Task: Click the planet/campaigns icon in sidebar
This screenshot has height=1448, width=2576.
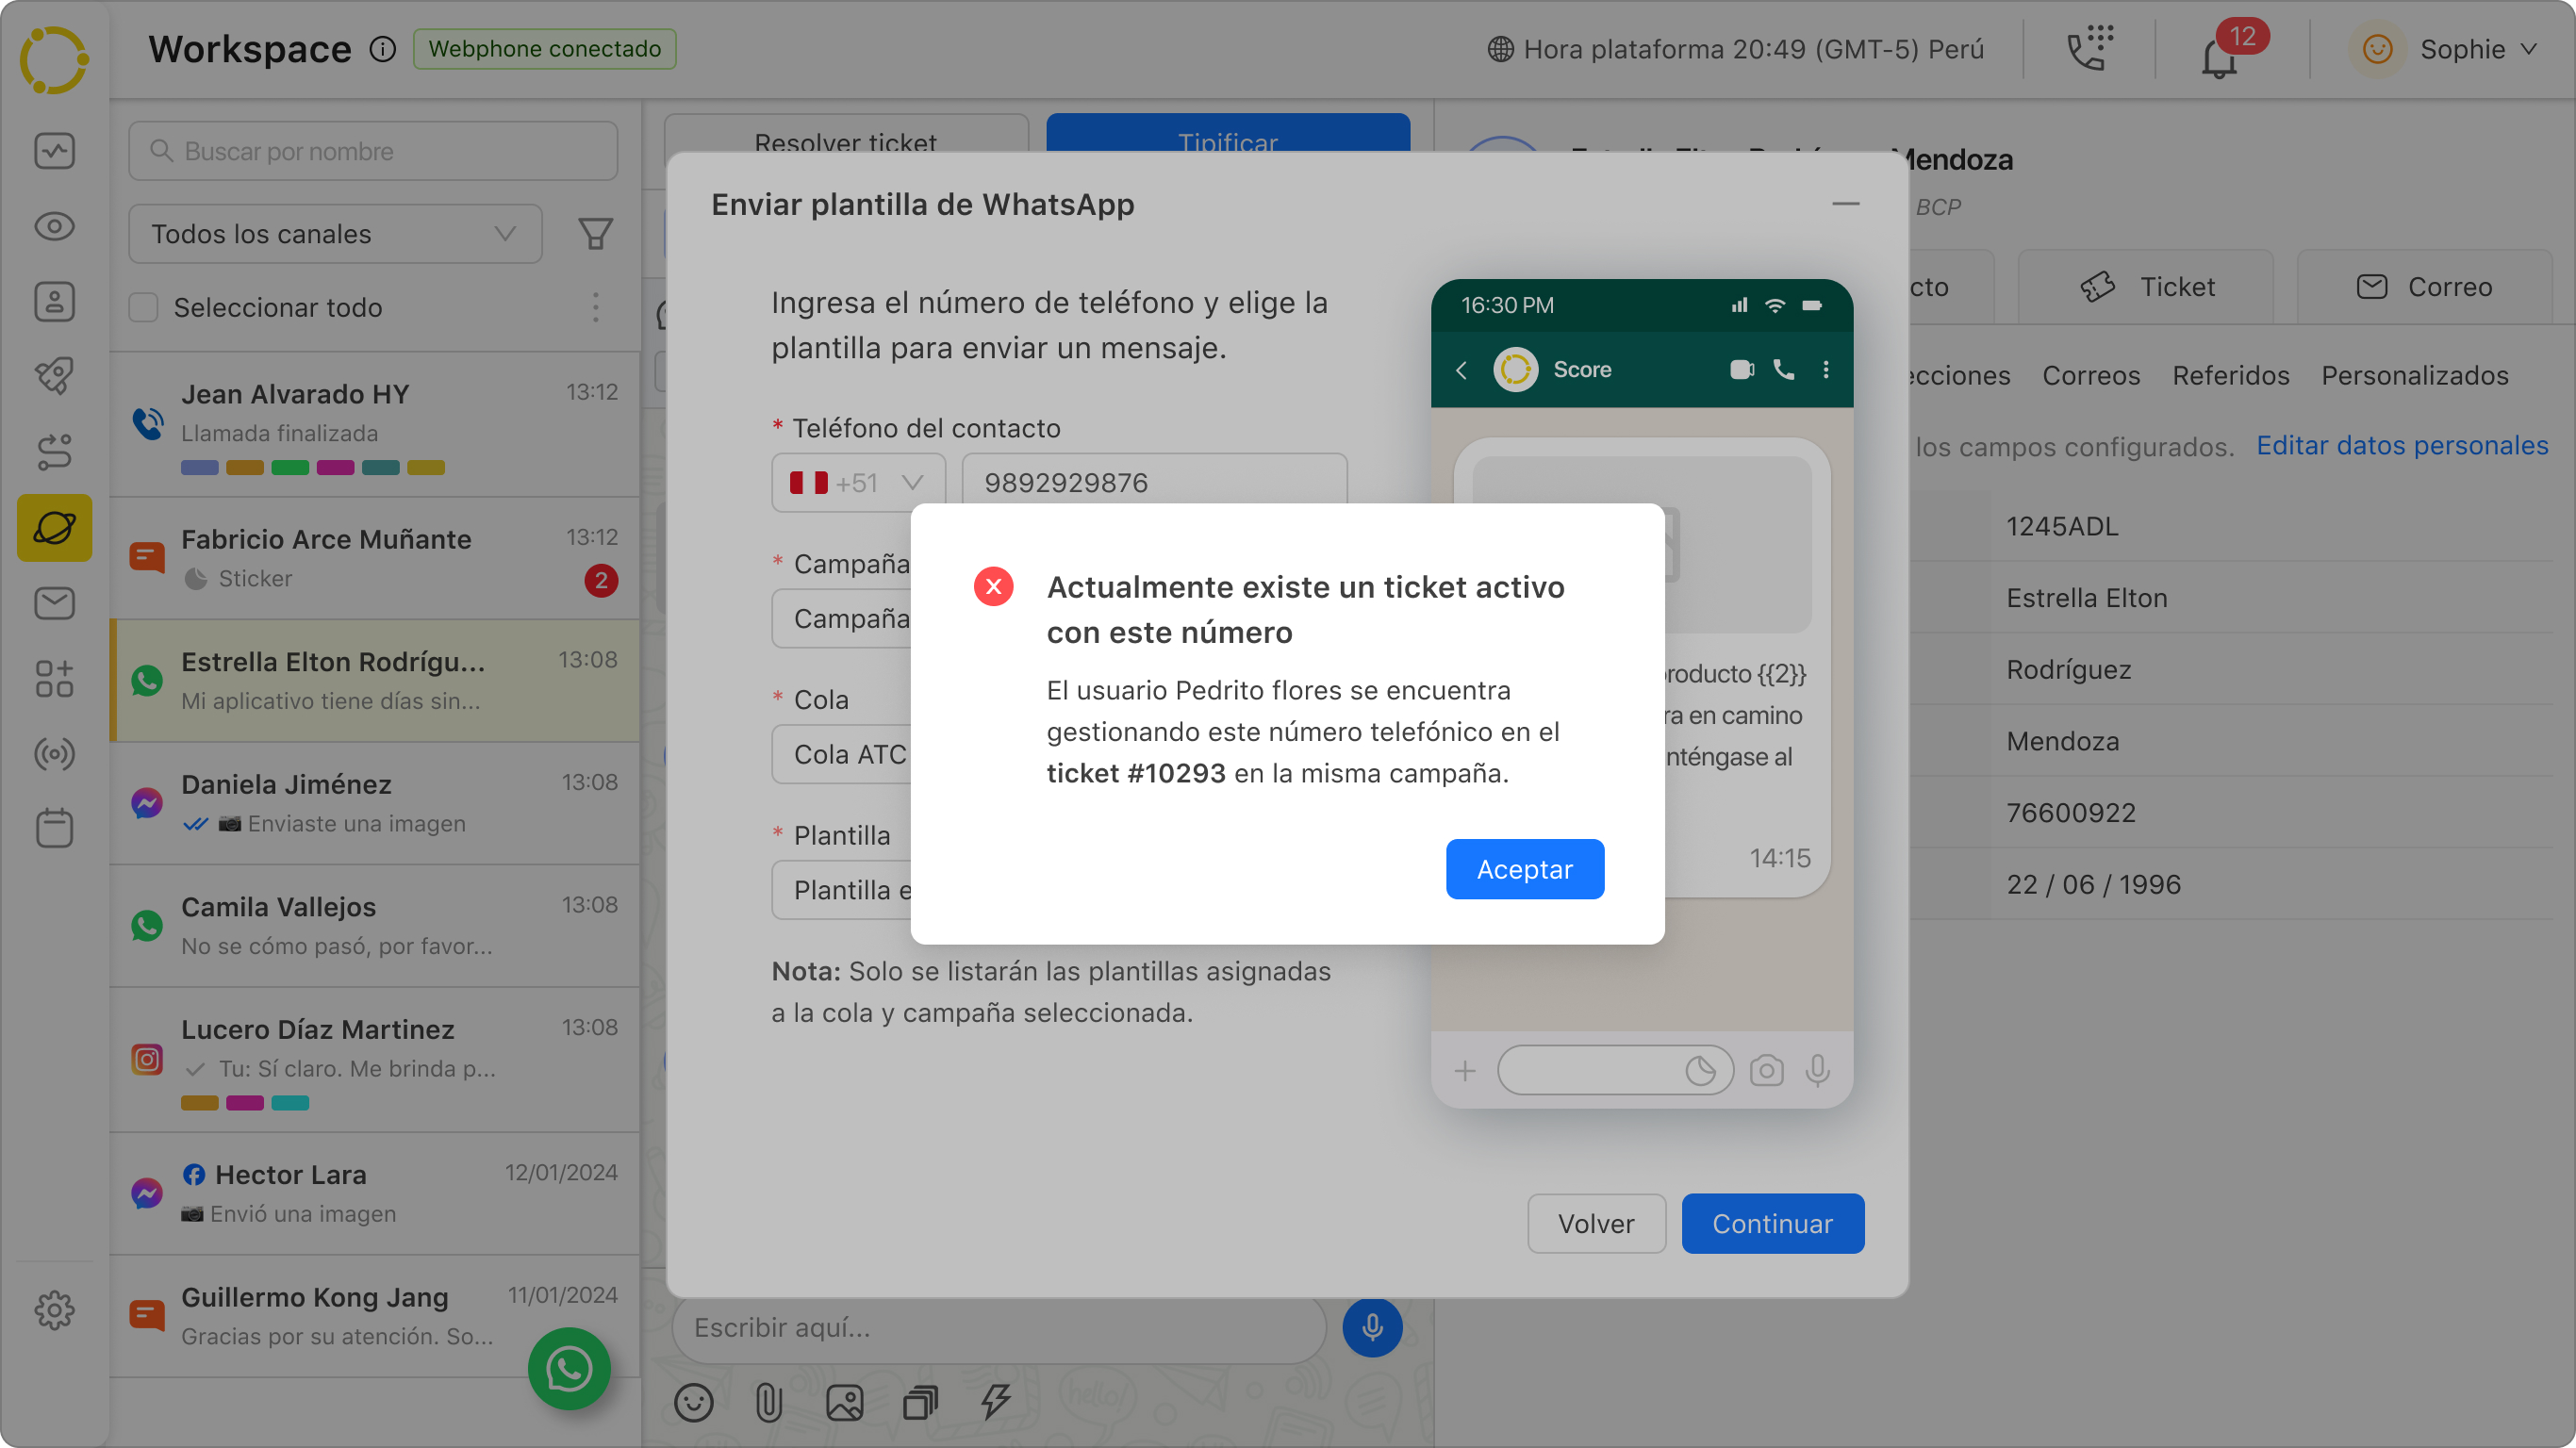Action: point(55,529)
